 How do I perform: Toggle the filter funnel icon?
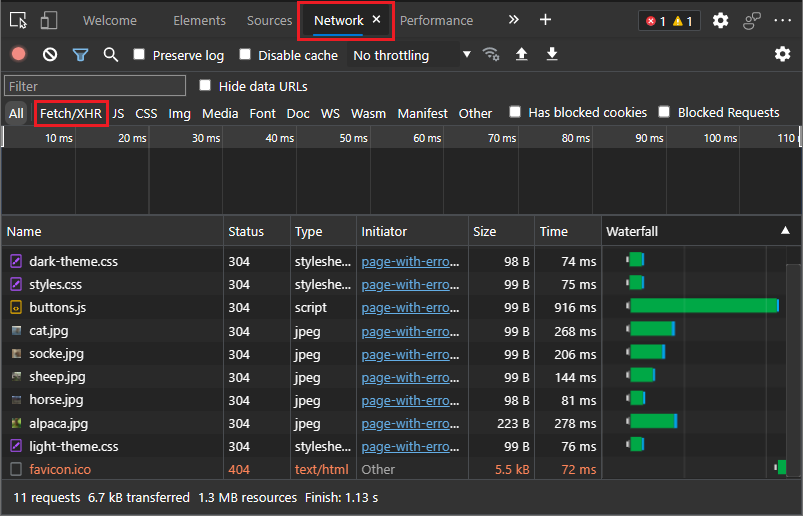point(80,54)
